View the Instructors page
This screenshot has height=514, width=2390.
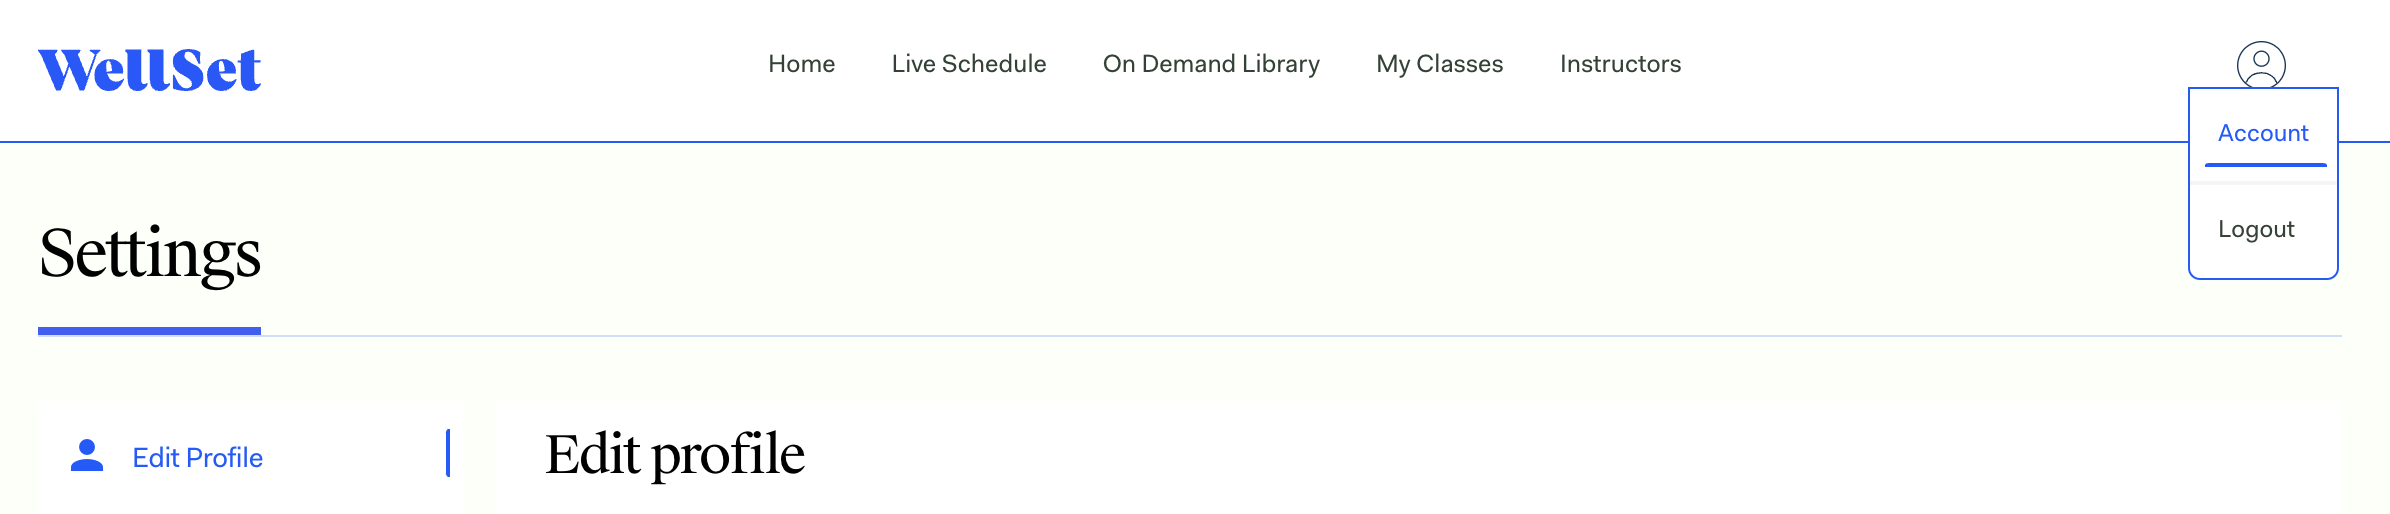point(1620,64)
